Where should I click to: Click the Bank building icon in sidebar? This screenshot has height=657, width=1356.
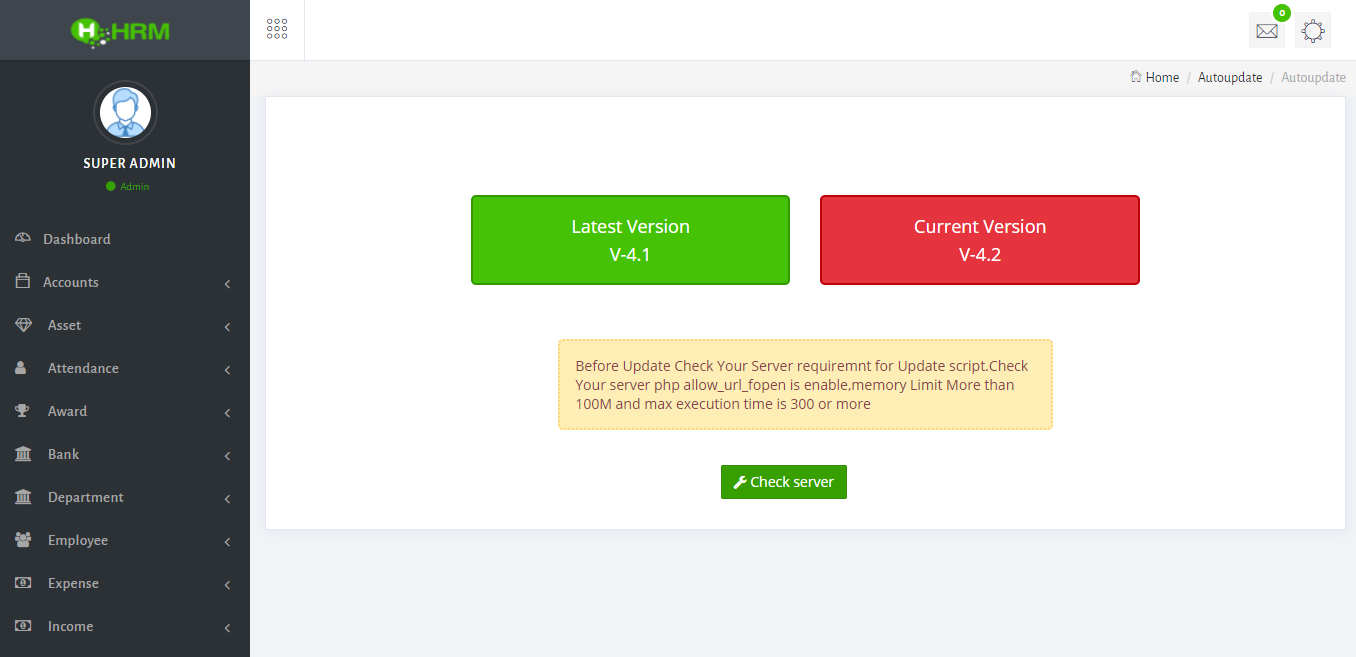tap(22, 453)
